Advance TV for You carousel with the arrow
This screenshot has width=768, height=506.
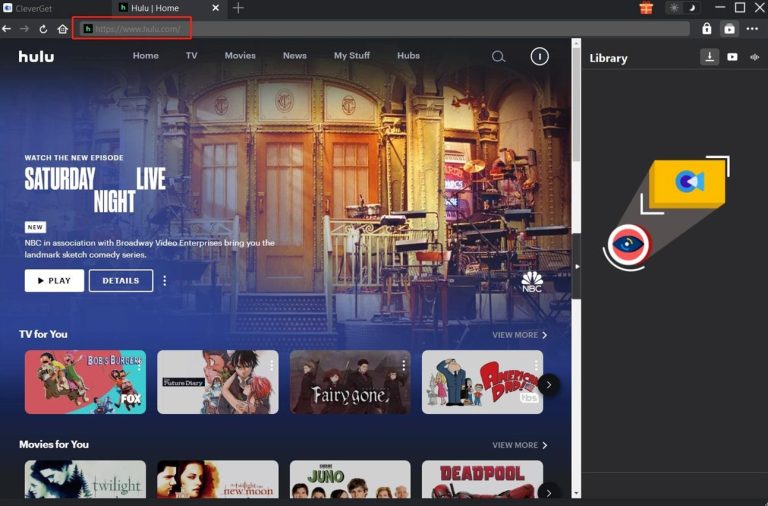[549, 385]
